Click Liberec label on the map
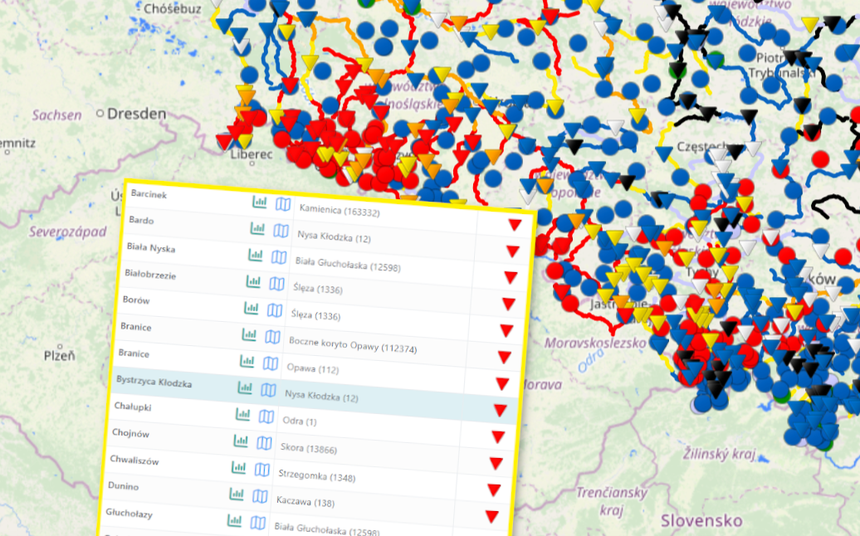Screen dimensions: 860x536 point(251,154)
